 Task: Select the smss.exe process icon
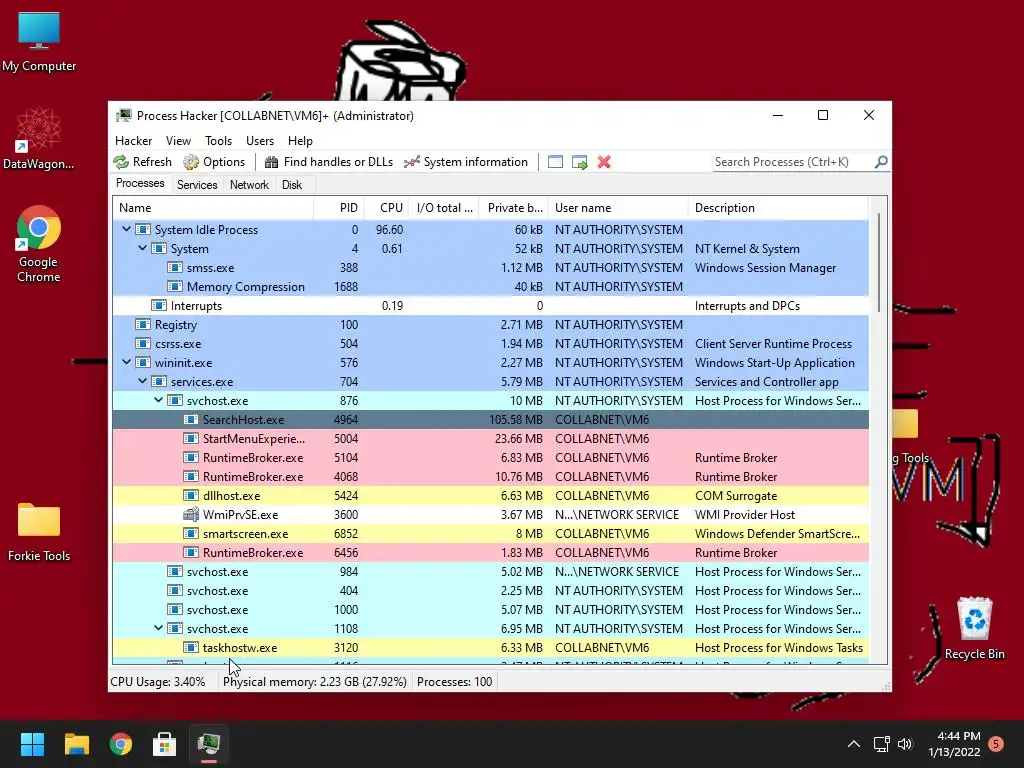click(174, 267)
